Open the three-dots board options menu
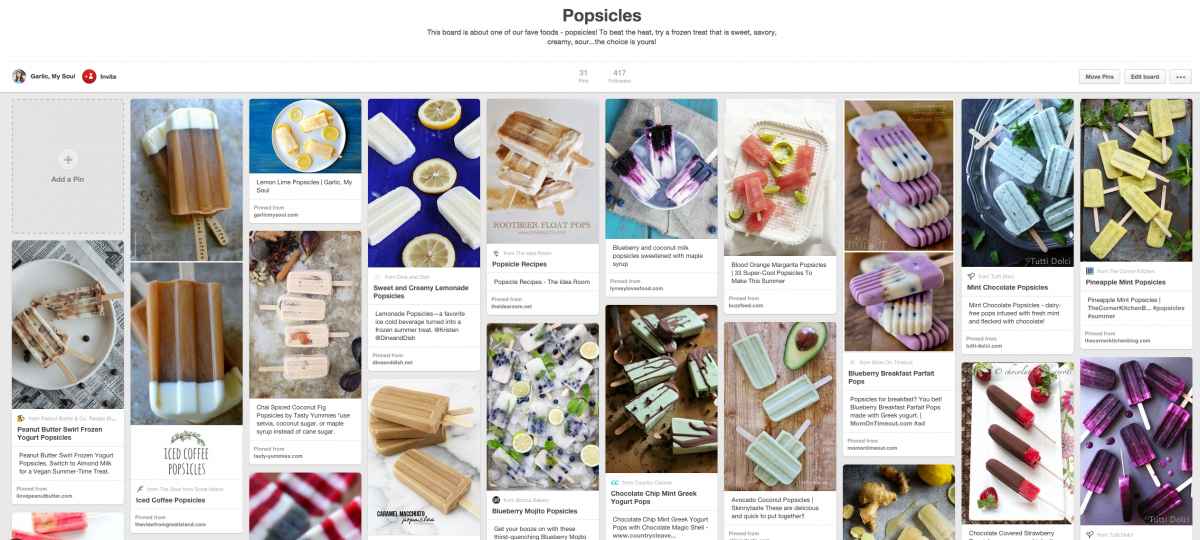 tap(1180, 77)
